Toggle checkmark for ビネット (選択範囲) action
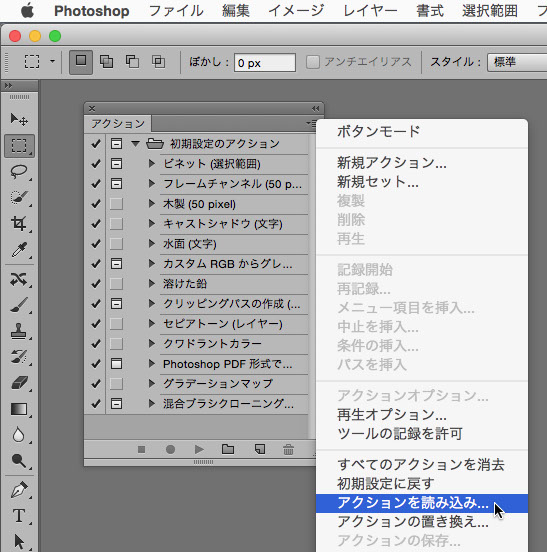 95,164
